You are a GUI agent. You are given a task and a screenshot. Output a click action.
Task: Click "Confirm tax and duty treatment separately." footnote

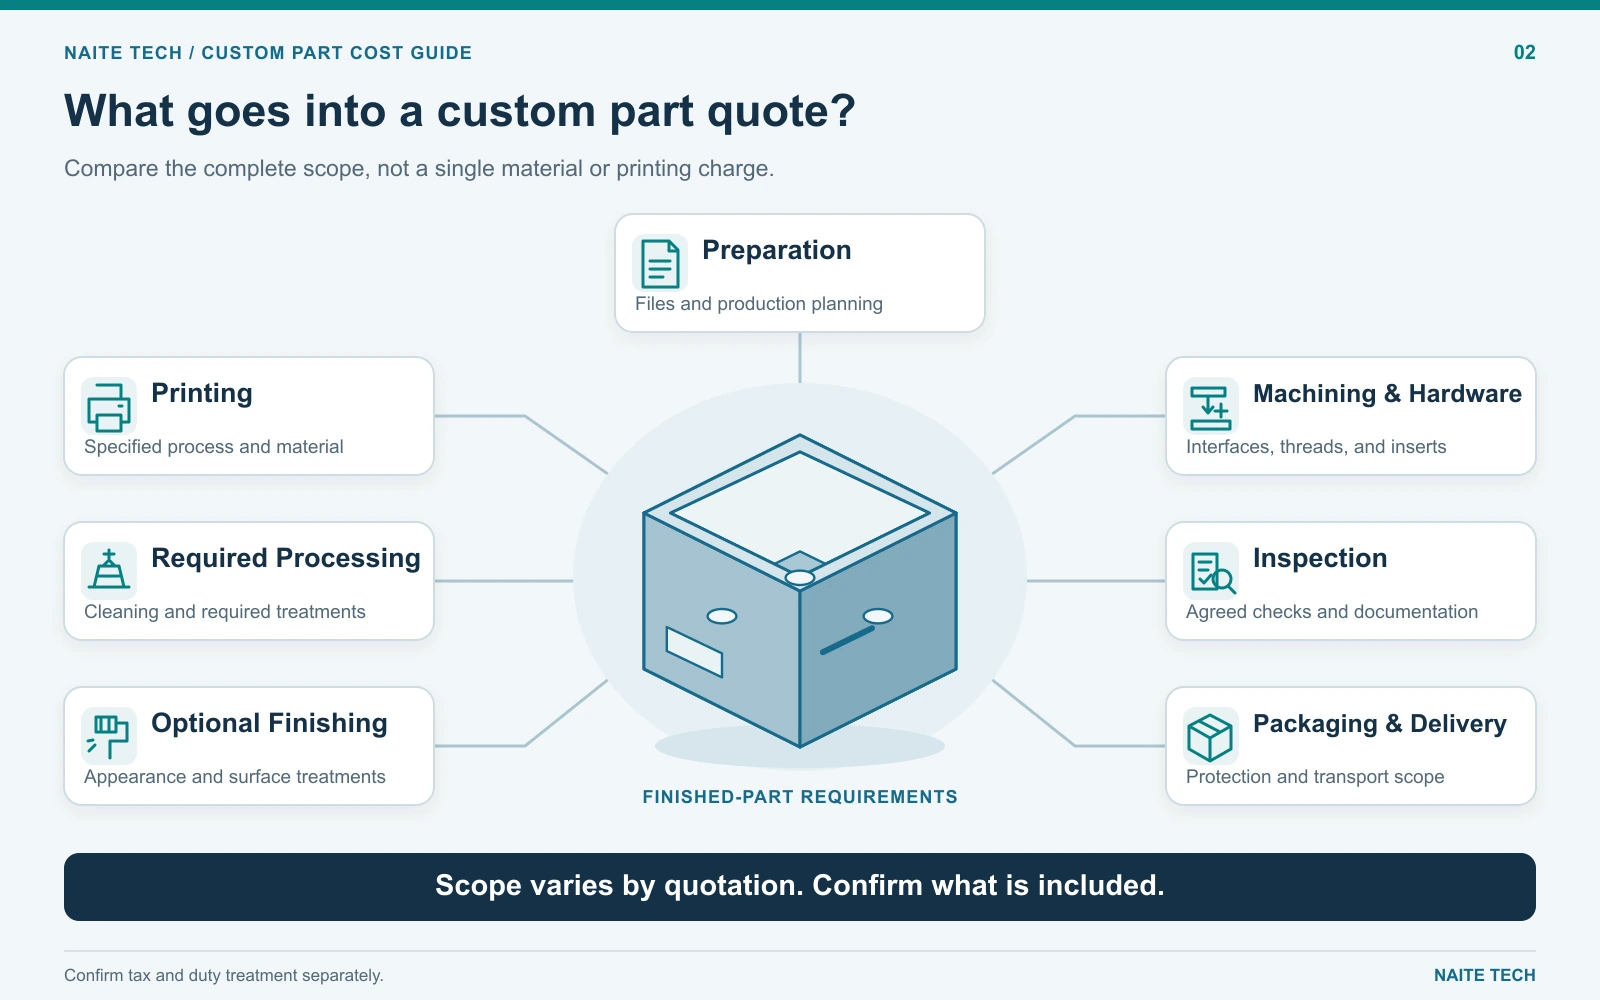(224, 975)
